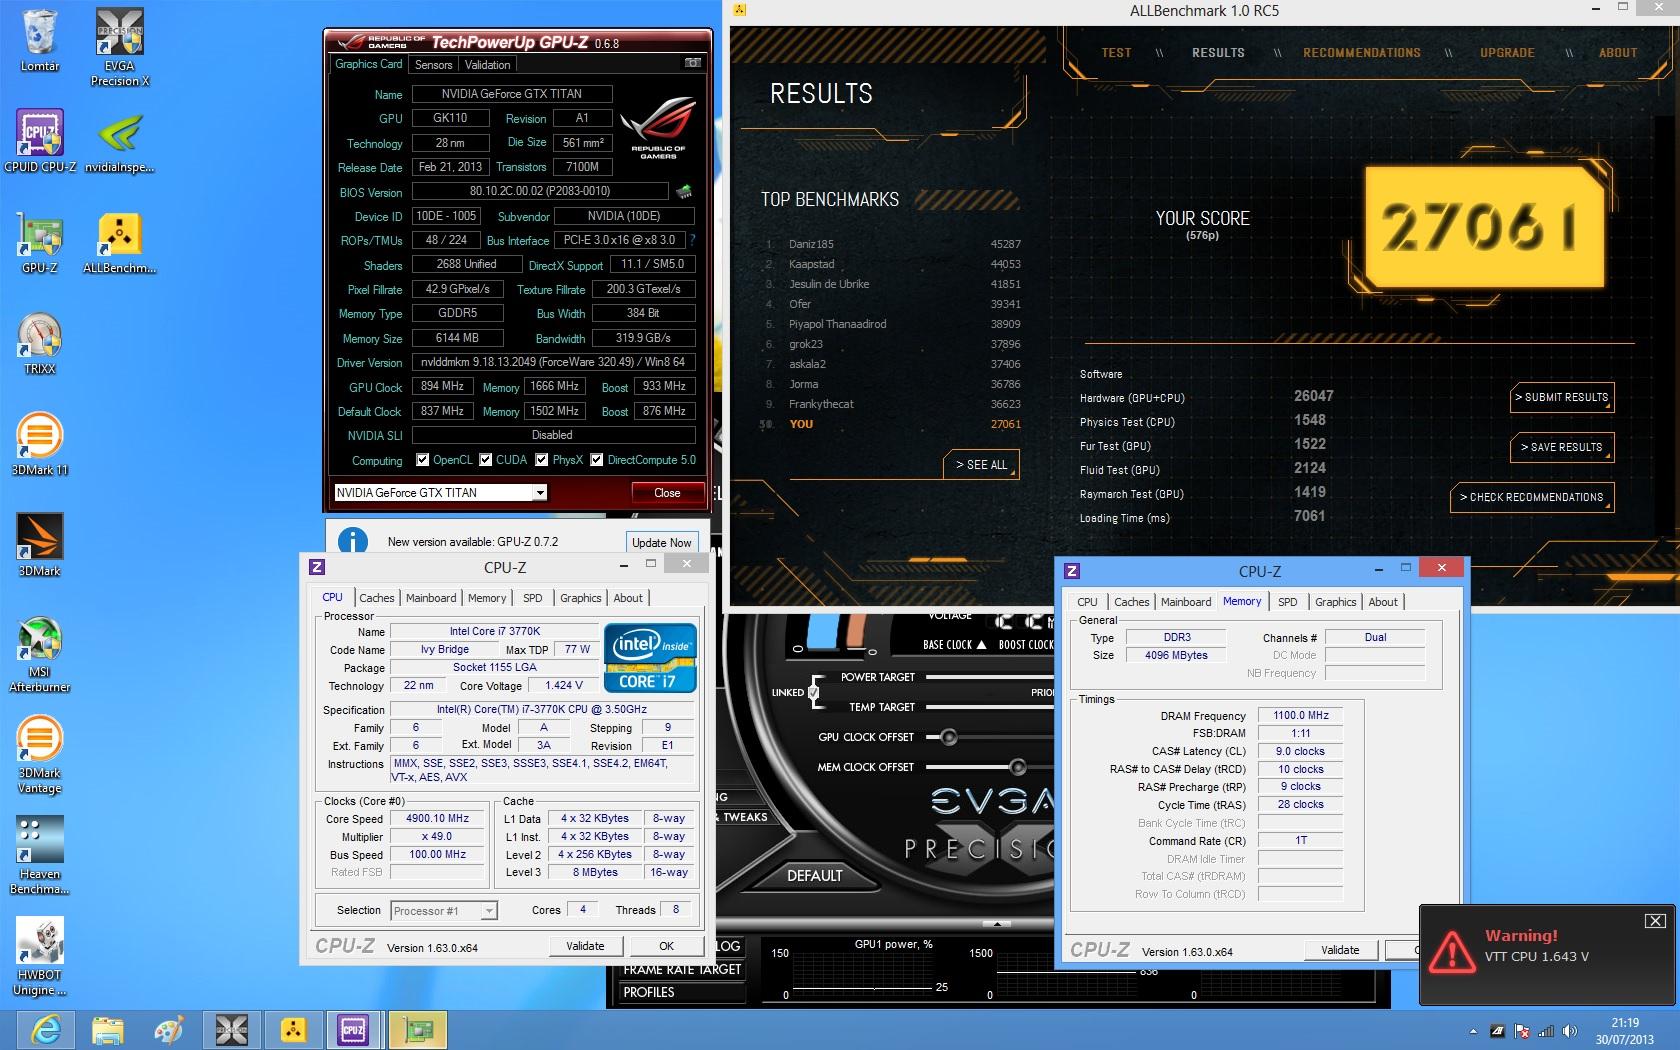Open EVGA Precision X desktop shortcut
The height and width of the screenshot is (1050, 1680).
[x=120, y=47]
